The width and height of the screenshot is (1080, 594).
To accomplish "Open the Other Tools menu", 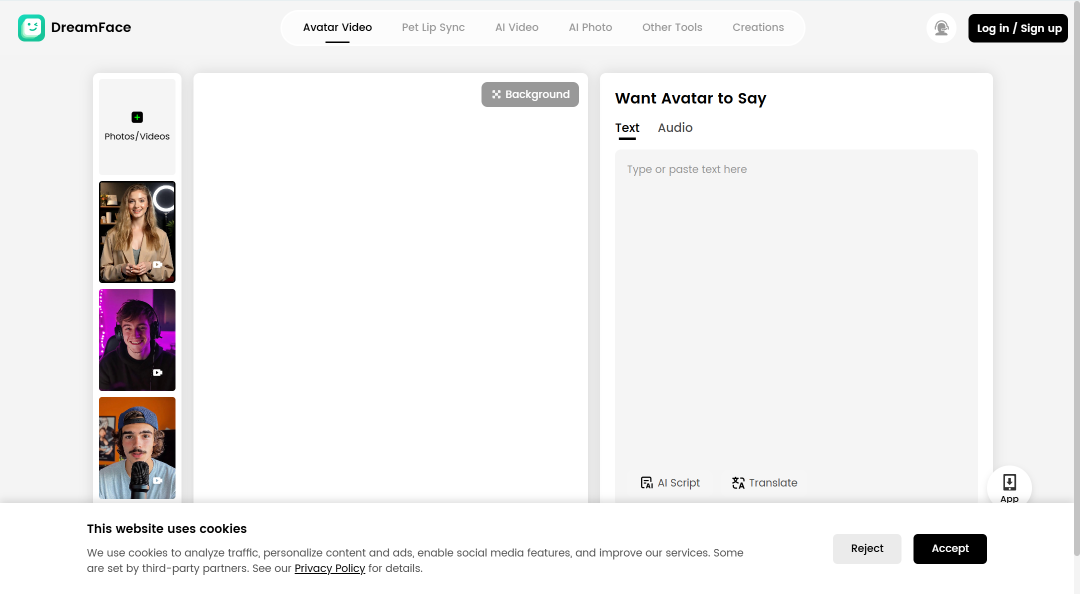I will (672, 28).
